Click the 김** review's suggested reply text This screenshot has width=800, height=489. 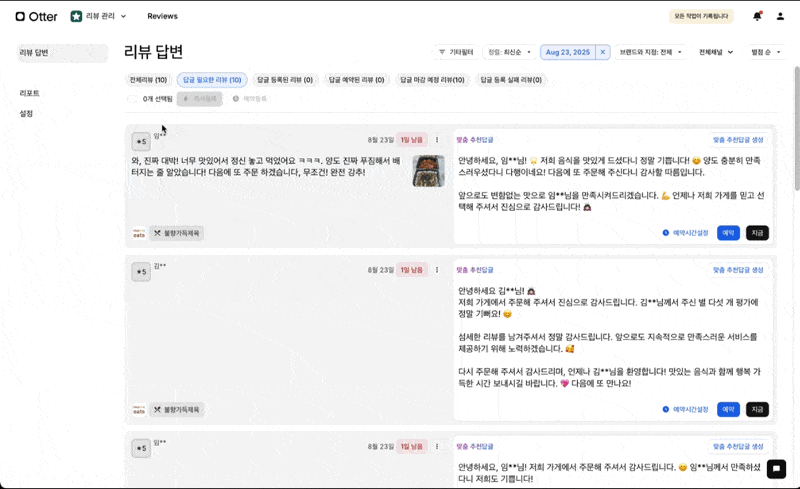(608, 337)
